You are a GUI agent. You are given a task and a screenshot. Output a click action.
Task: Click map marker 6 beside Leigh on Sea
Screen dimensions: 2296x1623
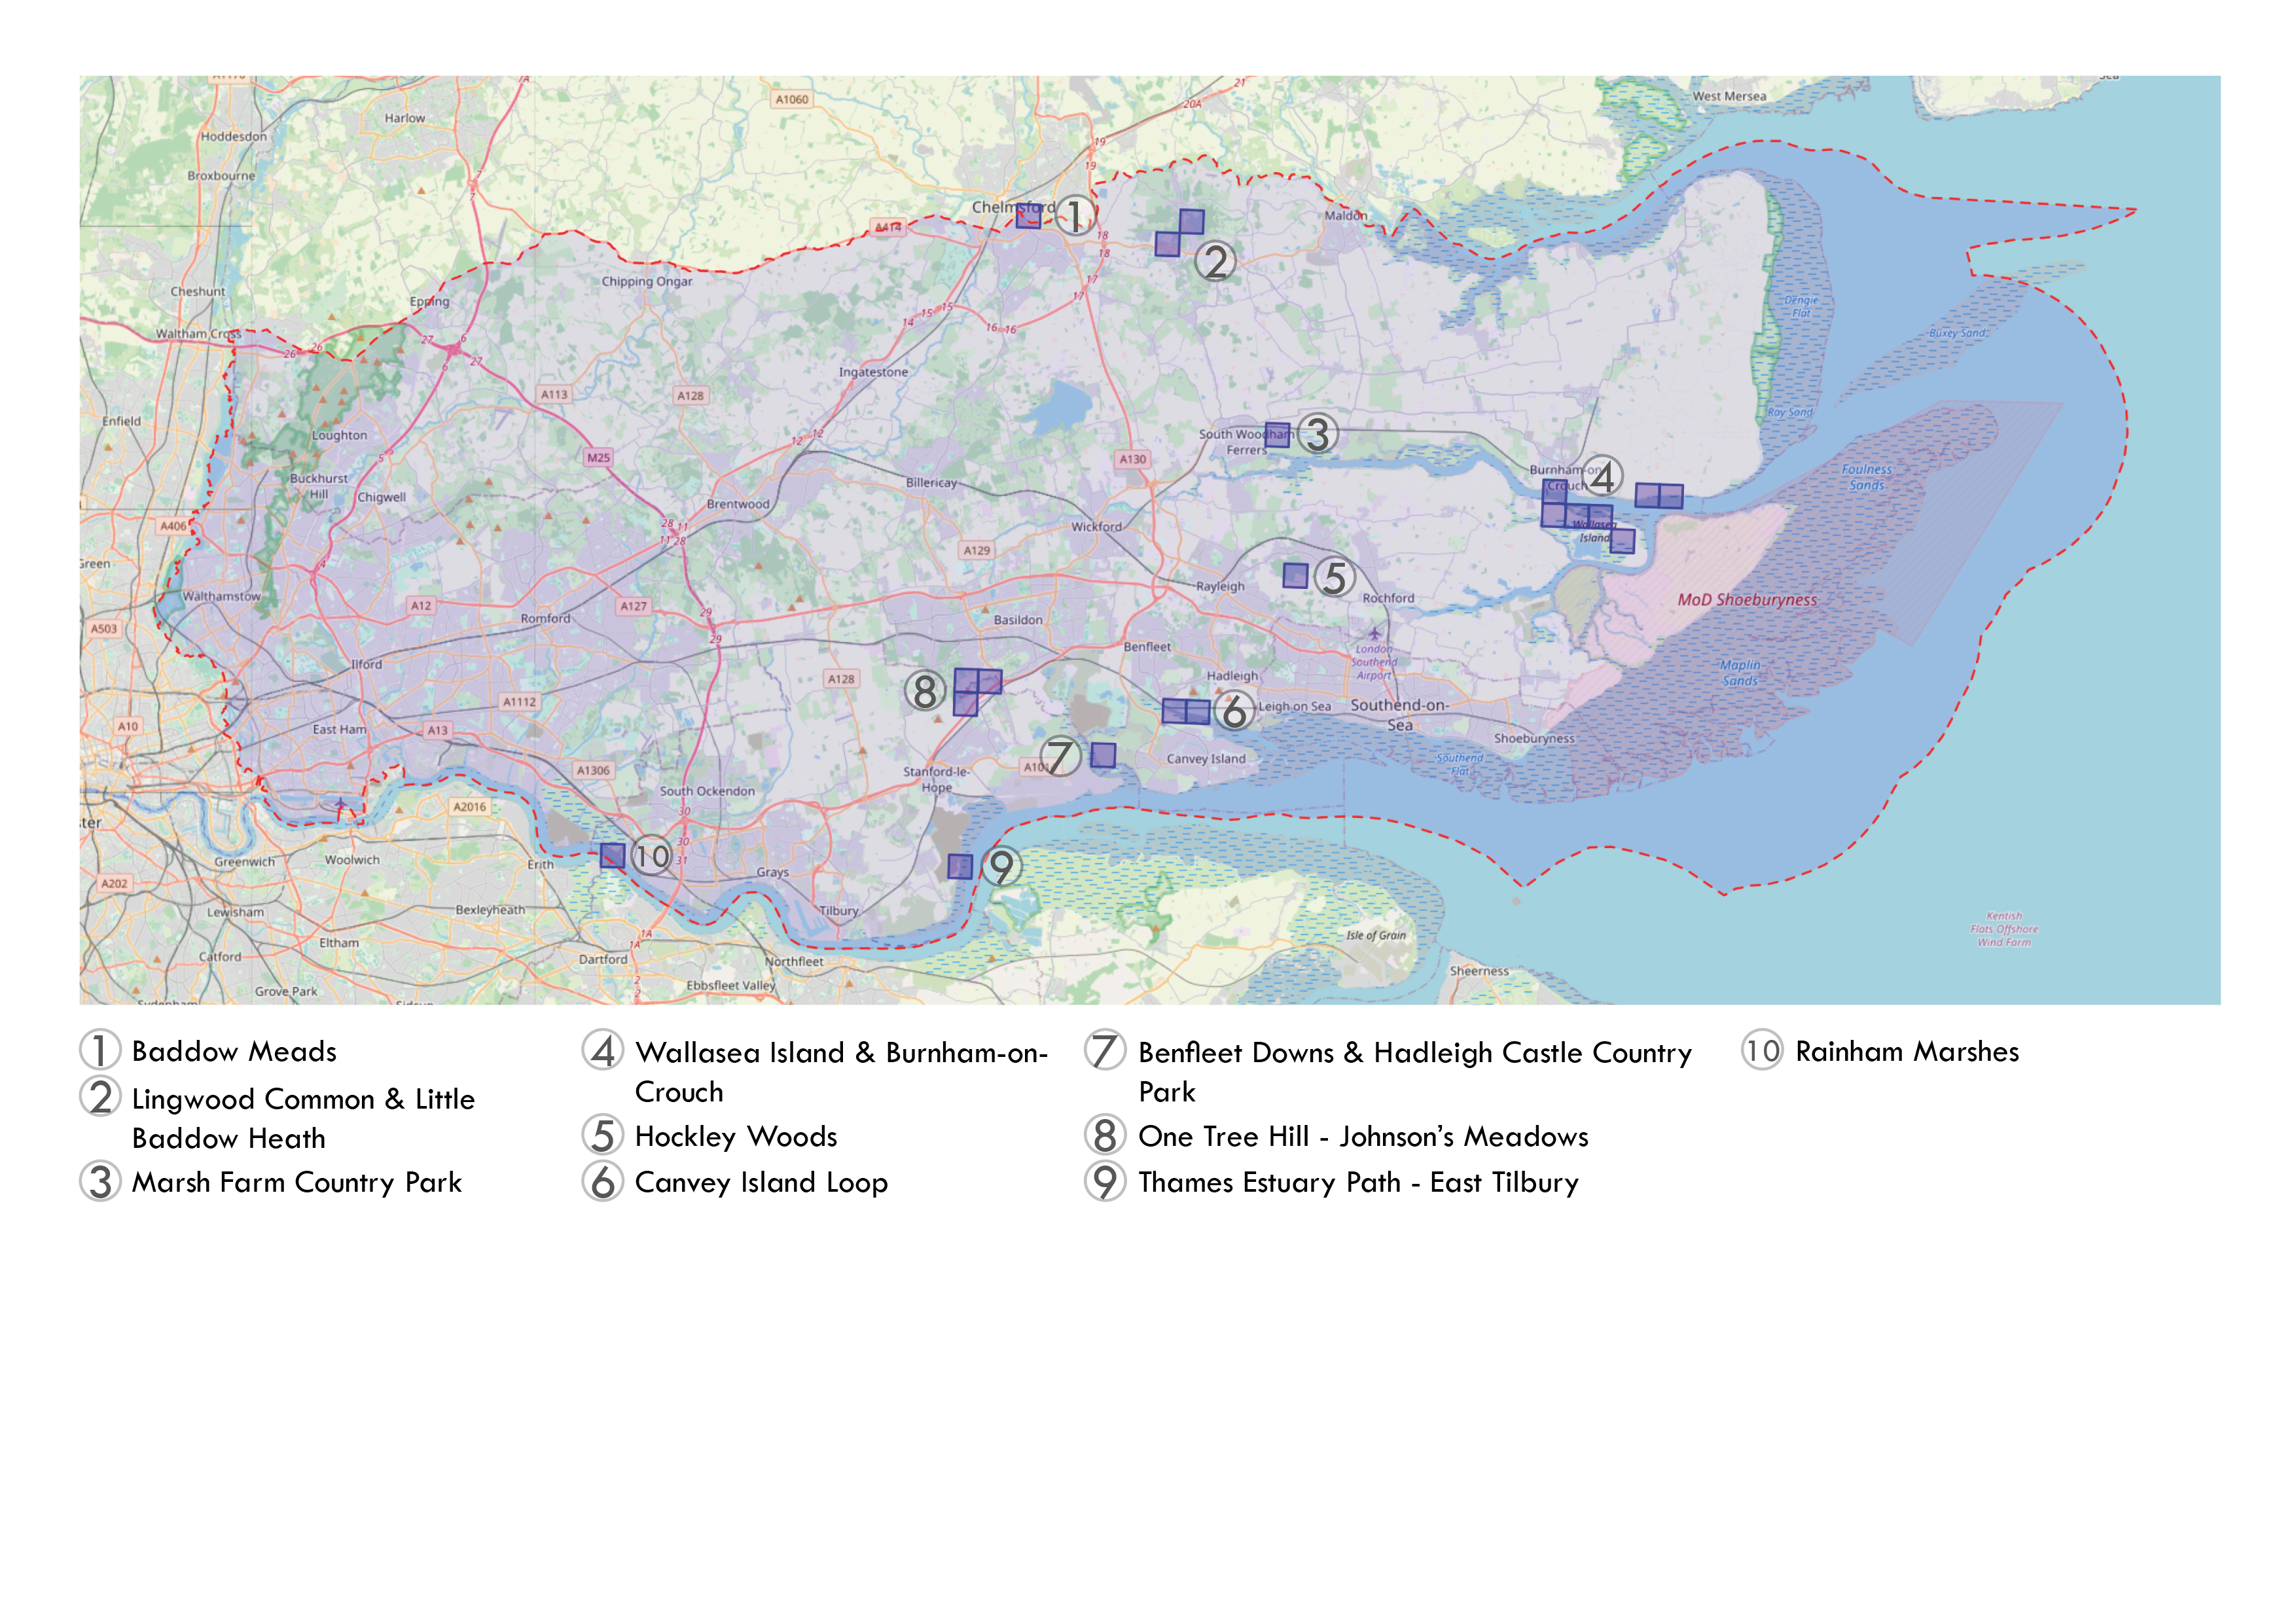point(1234,711)
